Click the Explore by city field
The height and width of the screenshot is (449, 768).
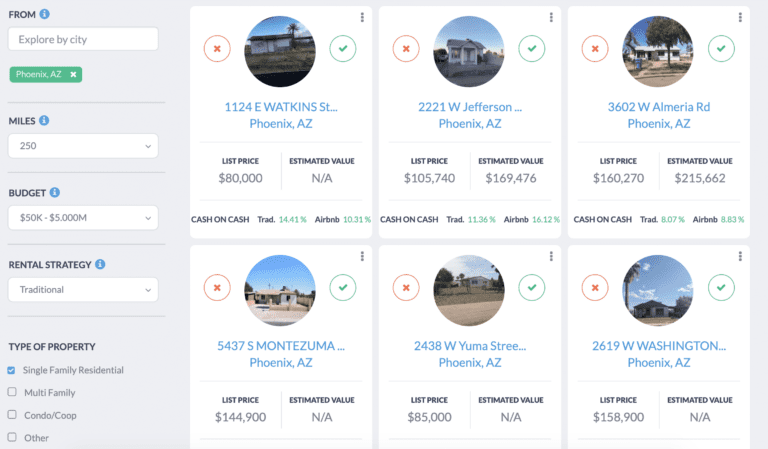point(83,39)
